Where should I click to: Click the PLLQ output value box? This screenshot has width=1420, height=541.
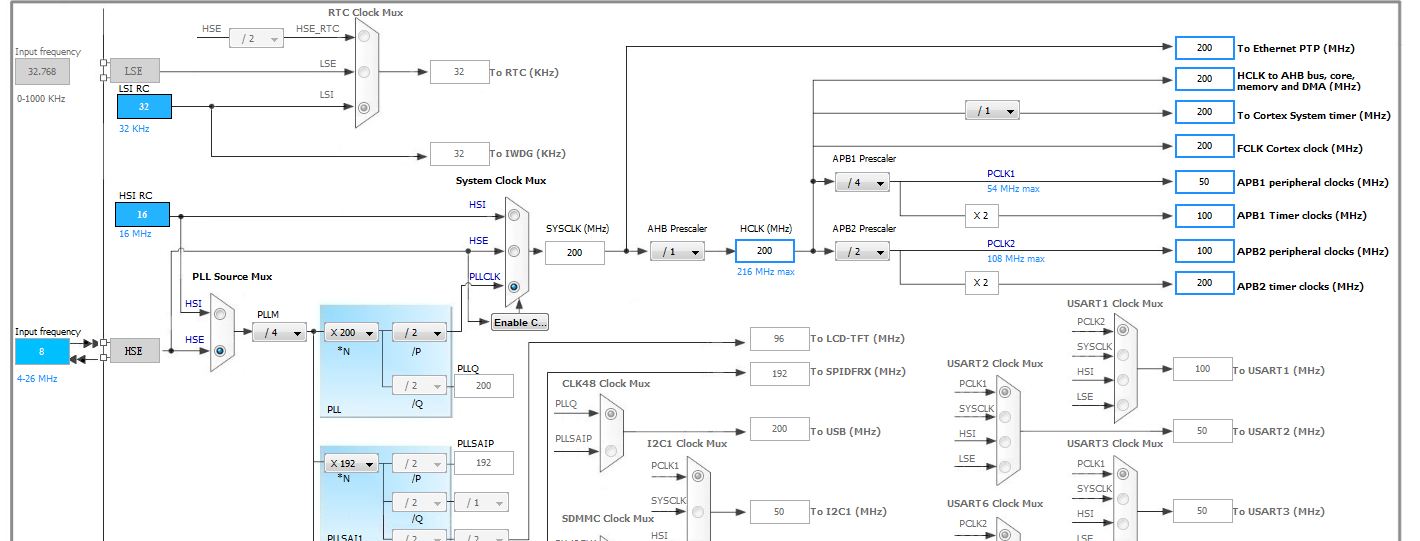(x=484, y=385)
